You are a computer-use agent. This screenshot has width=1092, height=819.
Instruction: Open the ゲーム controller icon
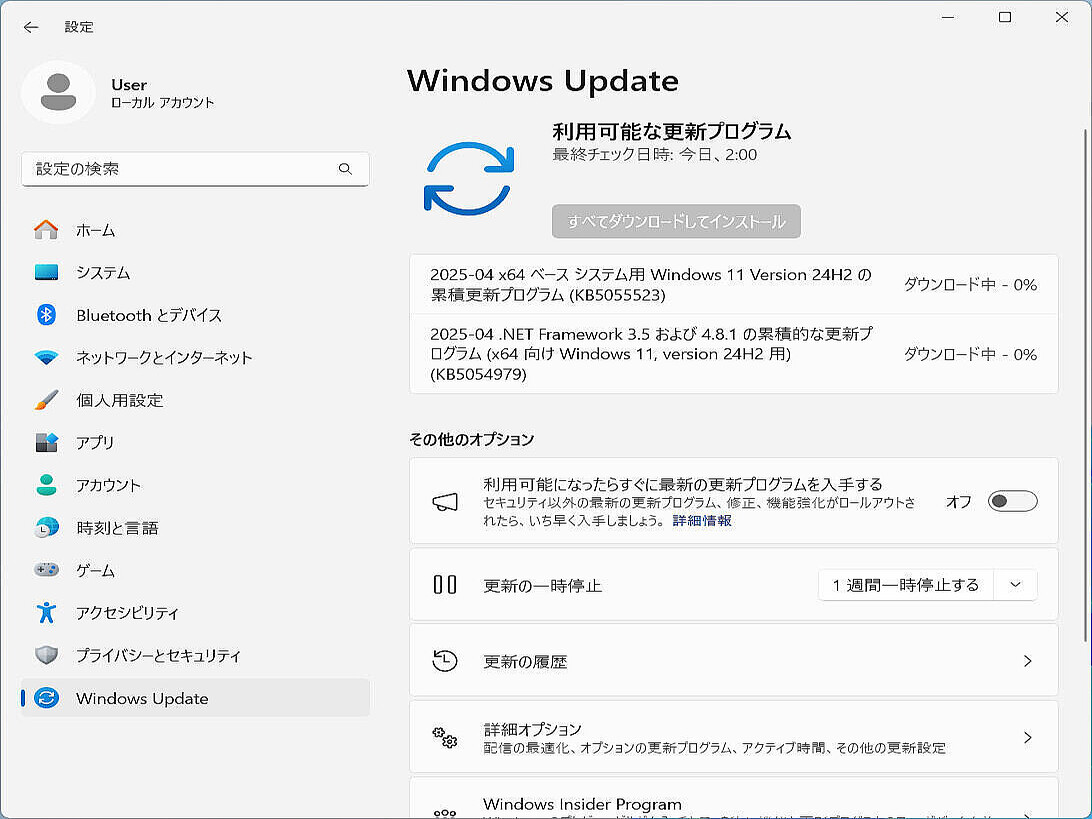tap(46, 570)
